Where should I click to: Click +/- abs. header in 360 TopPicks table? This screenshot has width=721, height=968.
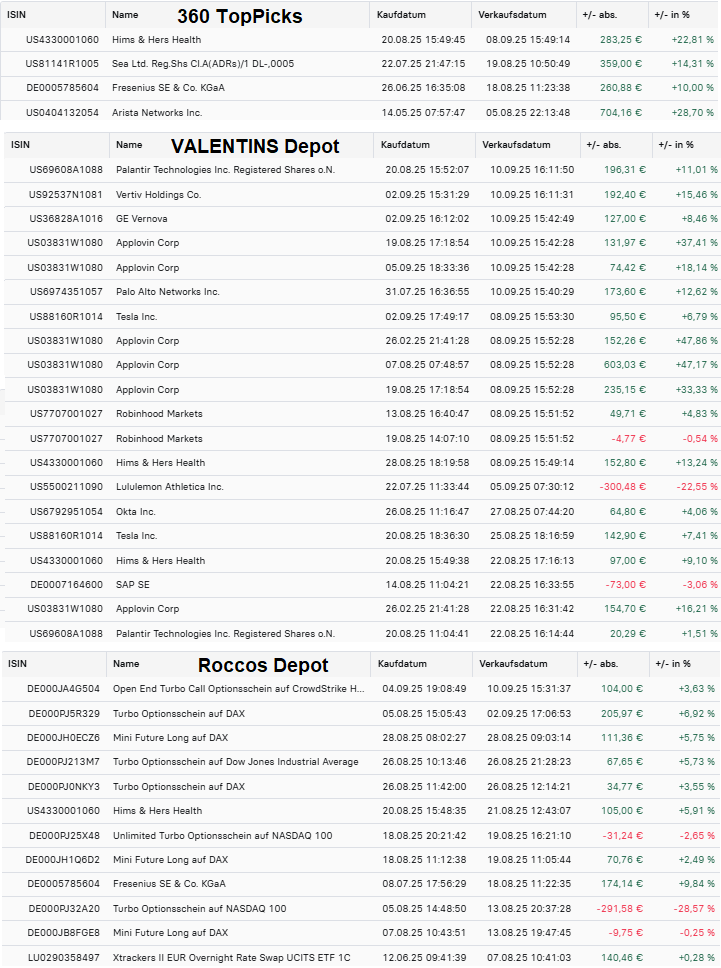[599, 15]
